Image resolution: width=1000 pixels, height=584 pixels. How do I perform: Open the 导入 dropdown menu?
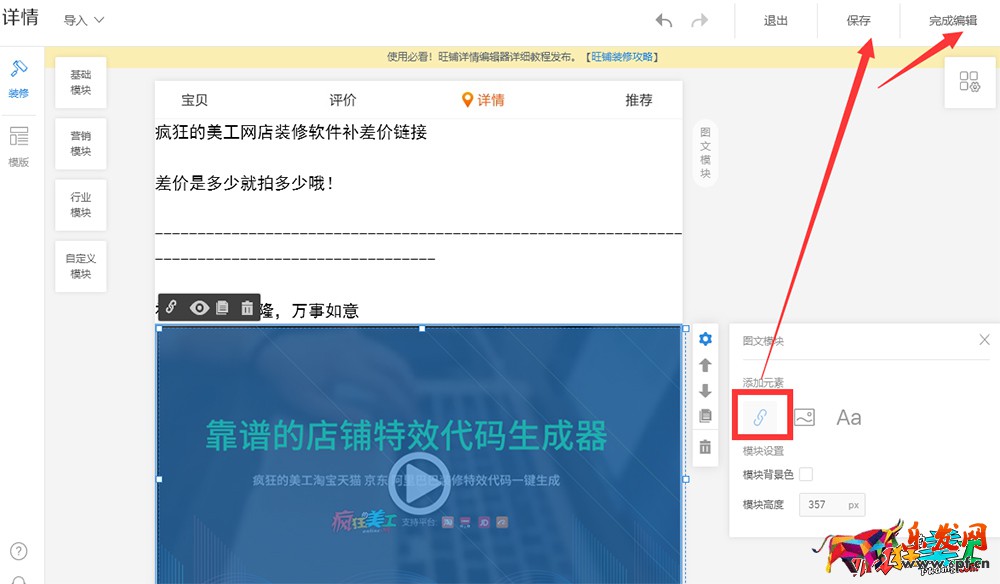point(84,20)
